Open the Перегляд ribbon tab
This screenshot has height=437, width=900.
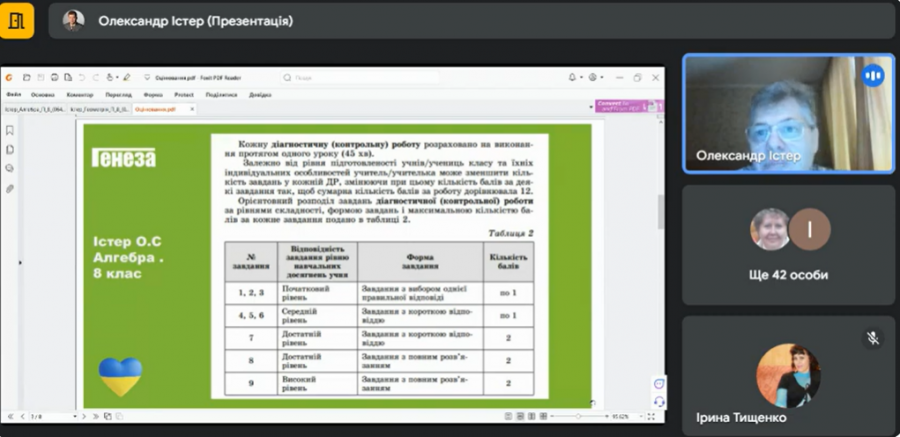tap(119, 95)
